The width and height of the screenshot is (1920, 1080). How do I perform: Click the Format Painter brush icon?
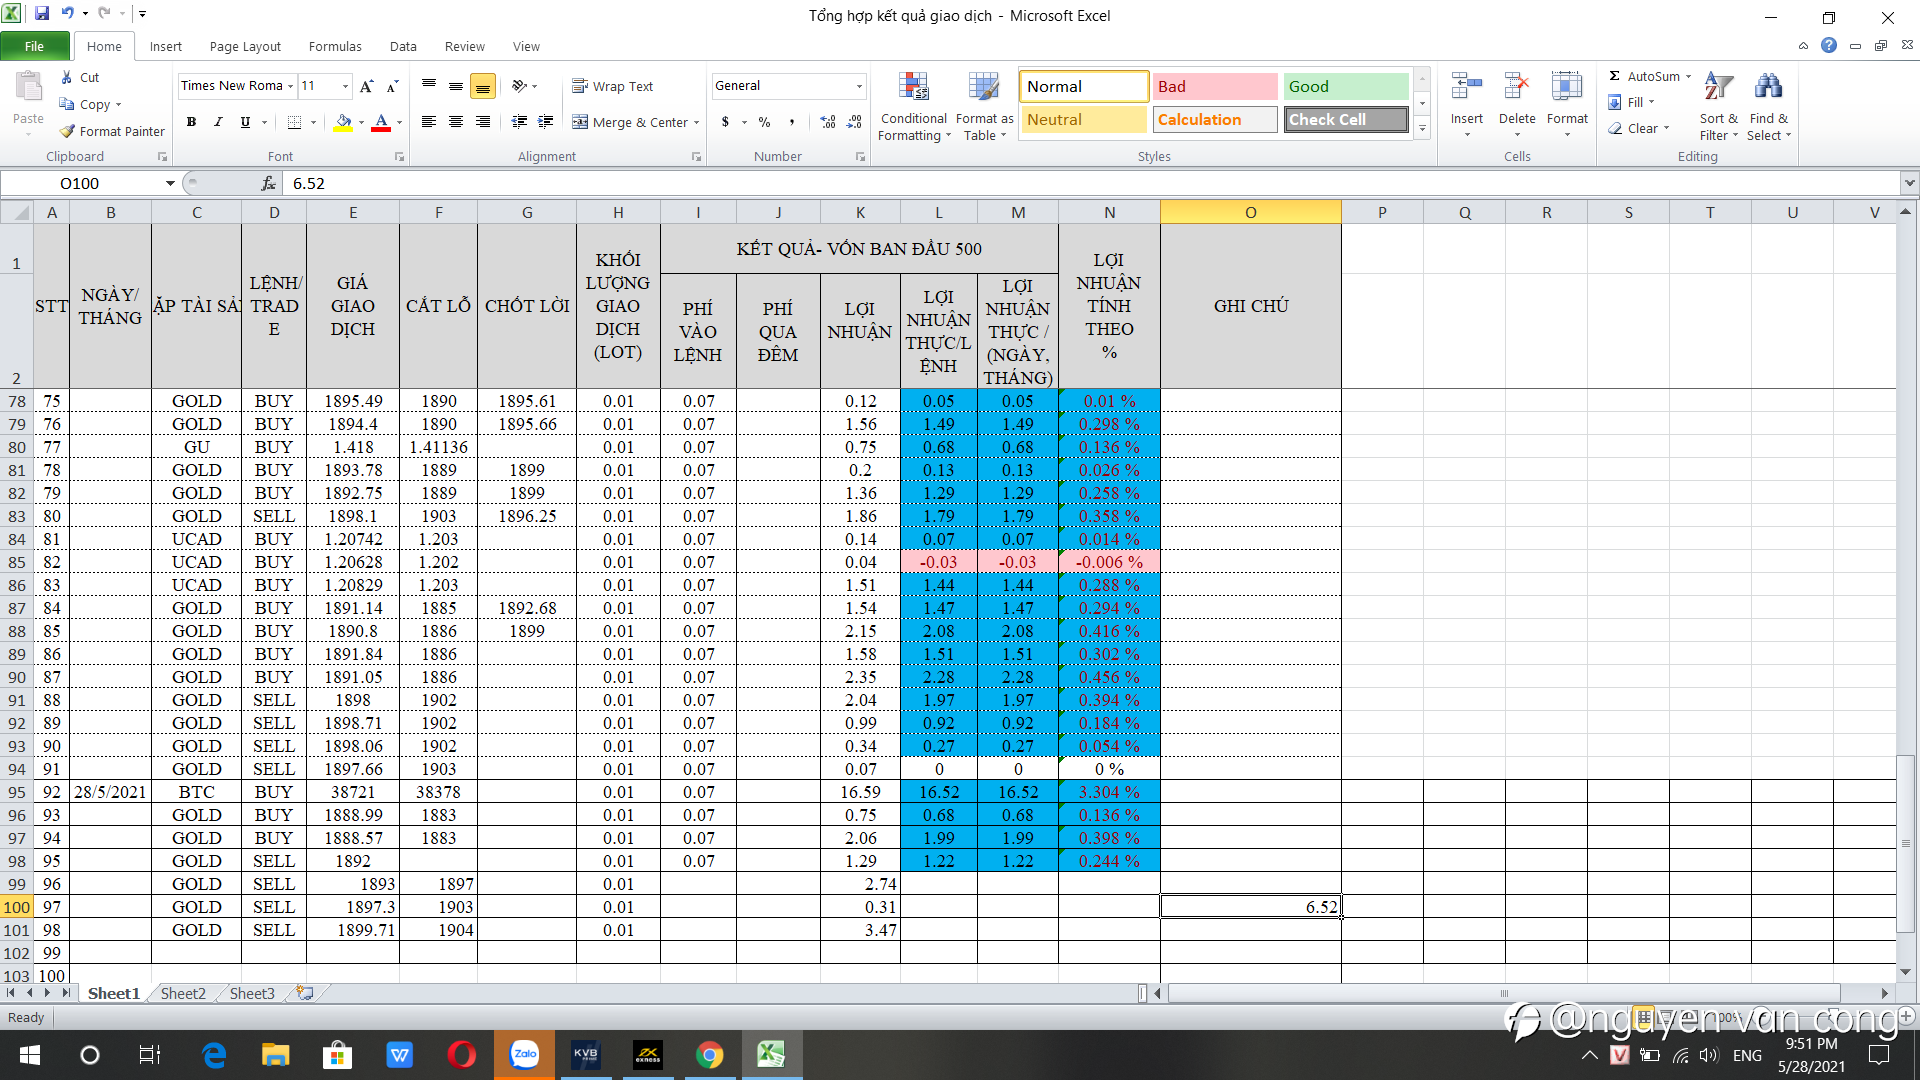67,131
